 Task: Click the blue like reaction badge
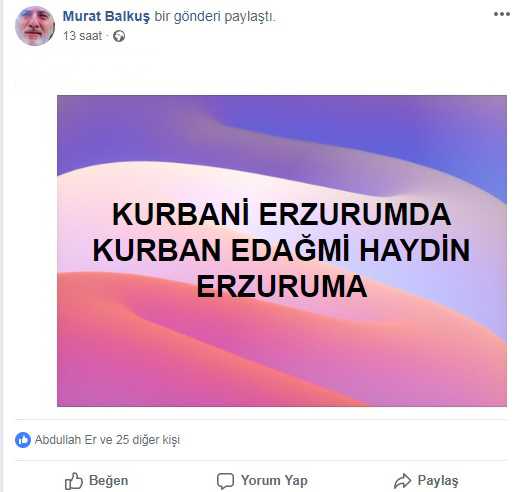23,440
